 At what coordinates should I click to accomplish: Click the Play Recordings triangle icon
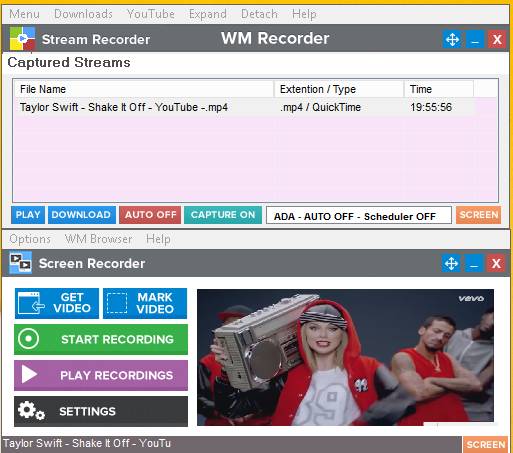click(x=29, y=374)
